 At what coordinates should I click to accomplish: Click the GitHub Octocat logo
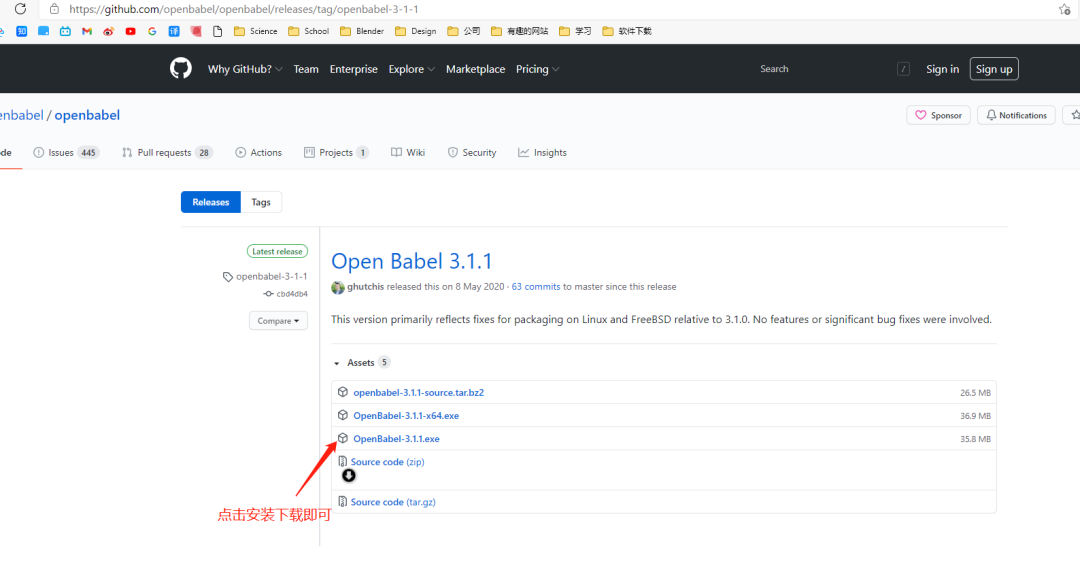[180, 68]
